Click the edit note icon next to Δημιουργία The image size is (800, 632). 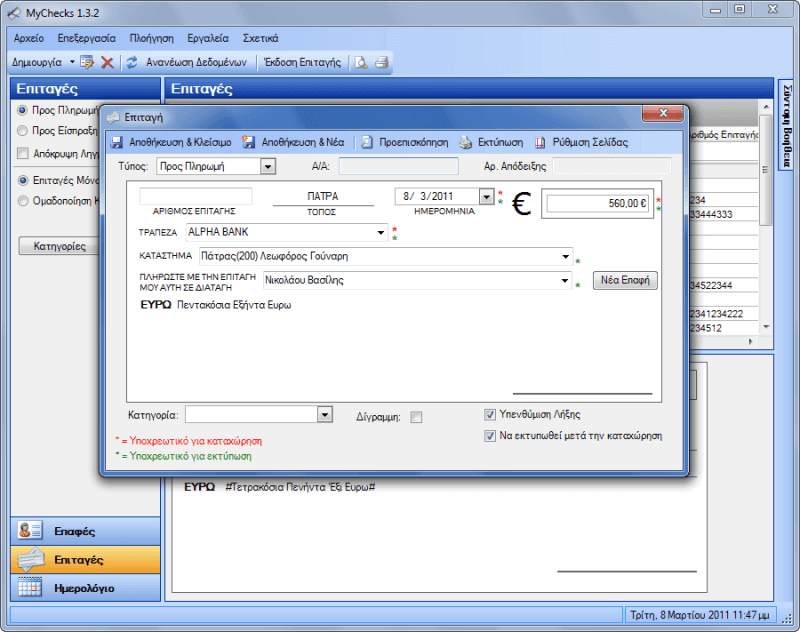tap(87, 62)
